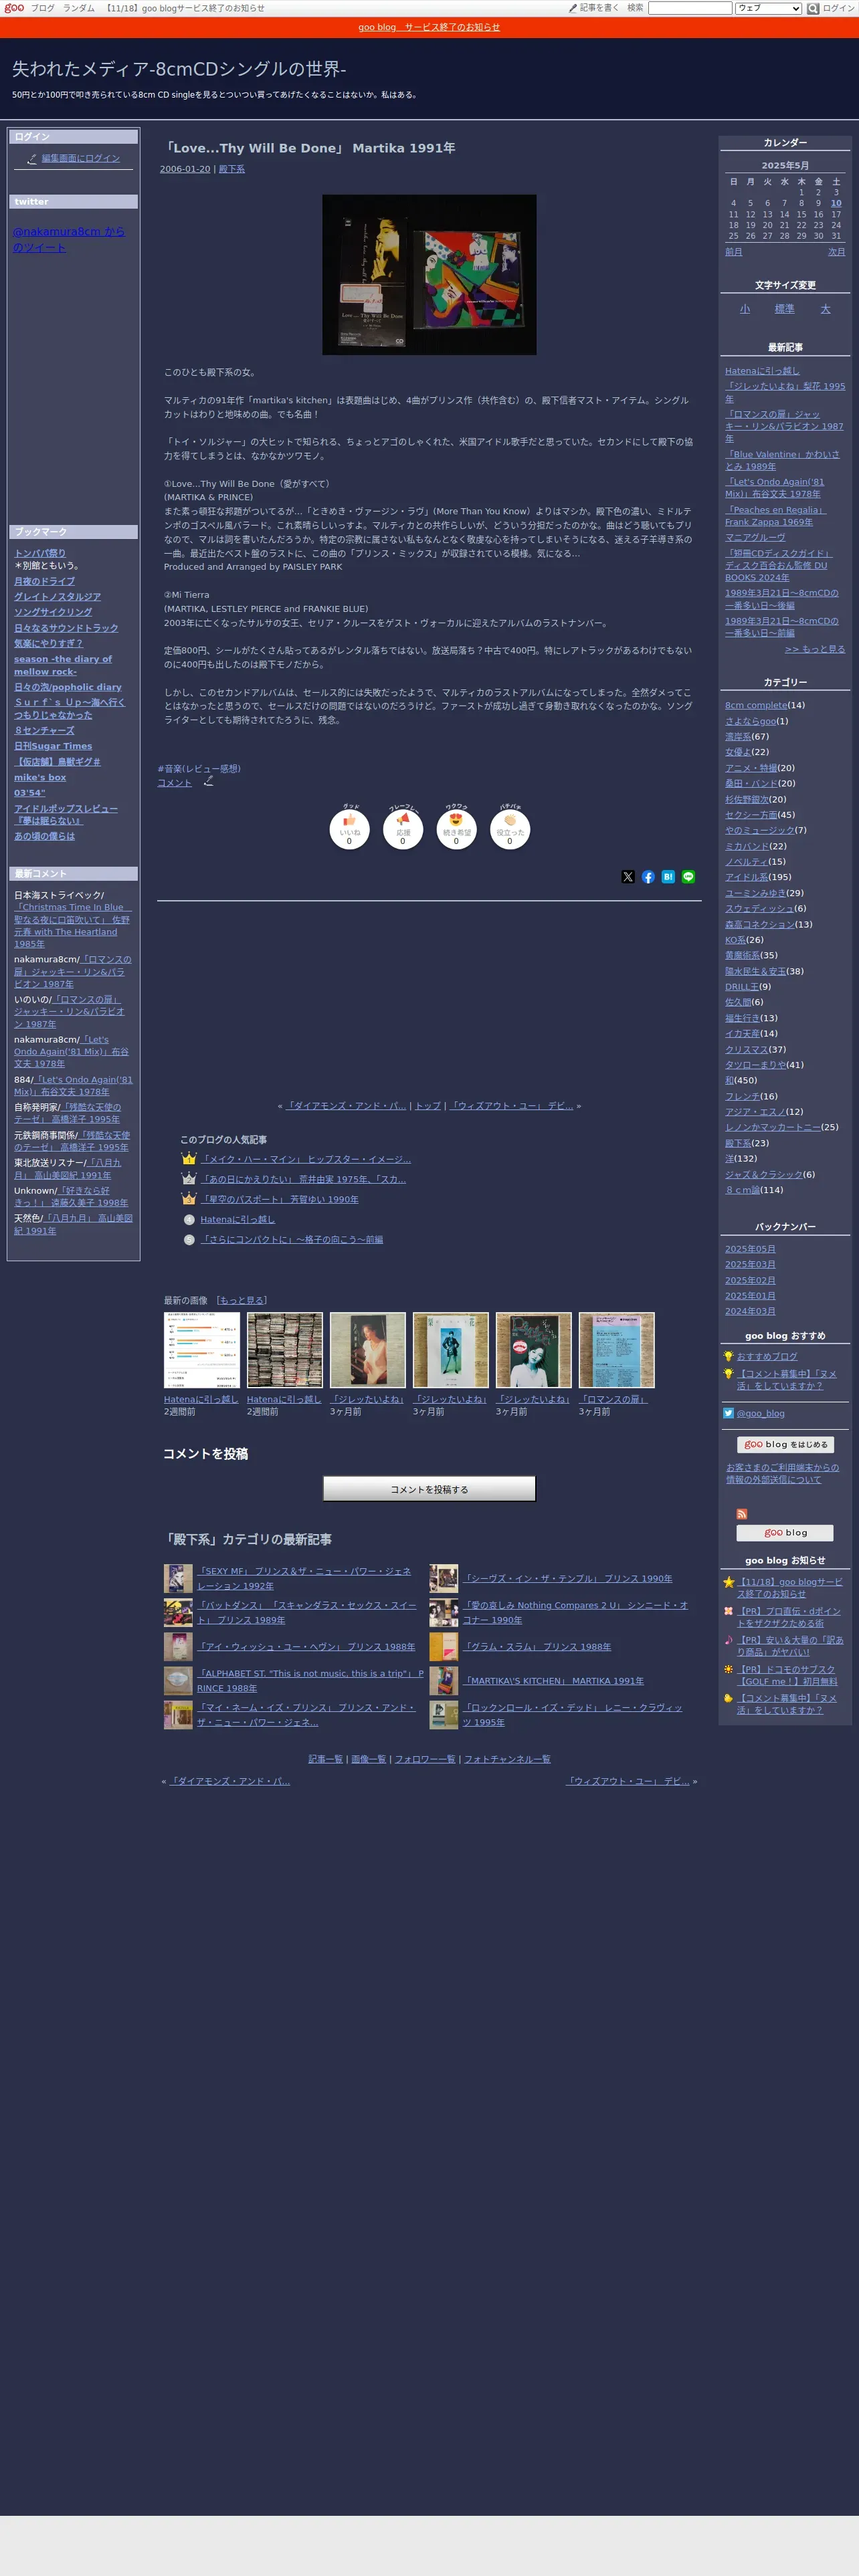Select date 10 in calendar

pyautogui.click(x=836, y=203)
